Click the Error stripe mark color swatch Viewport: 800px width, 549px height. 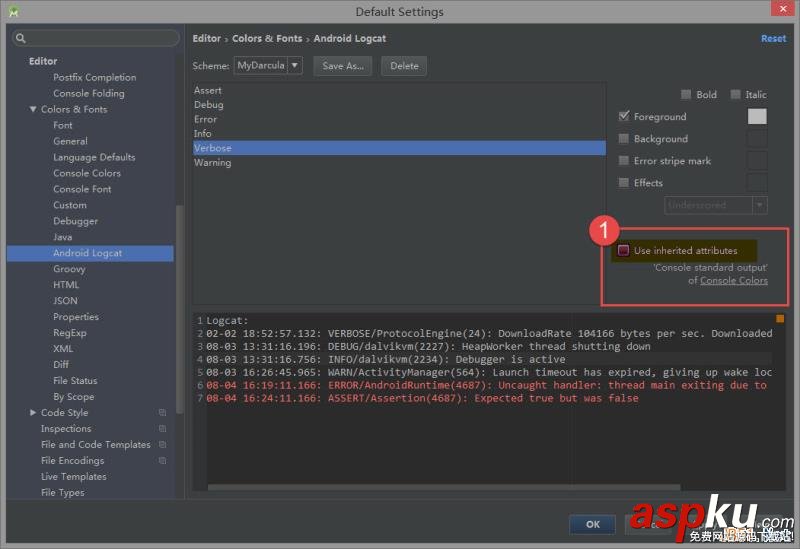[x=757, y=160]
